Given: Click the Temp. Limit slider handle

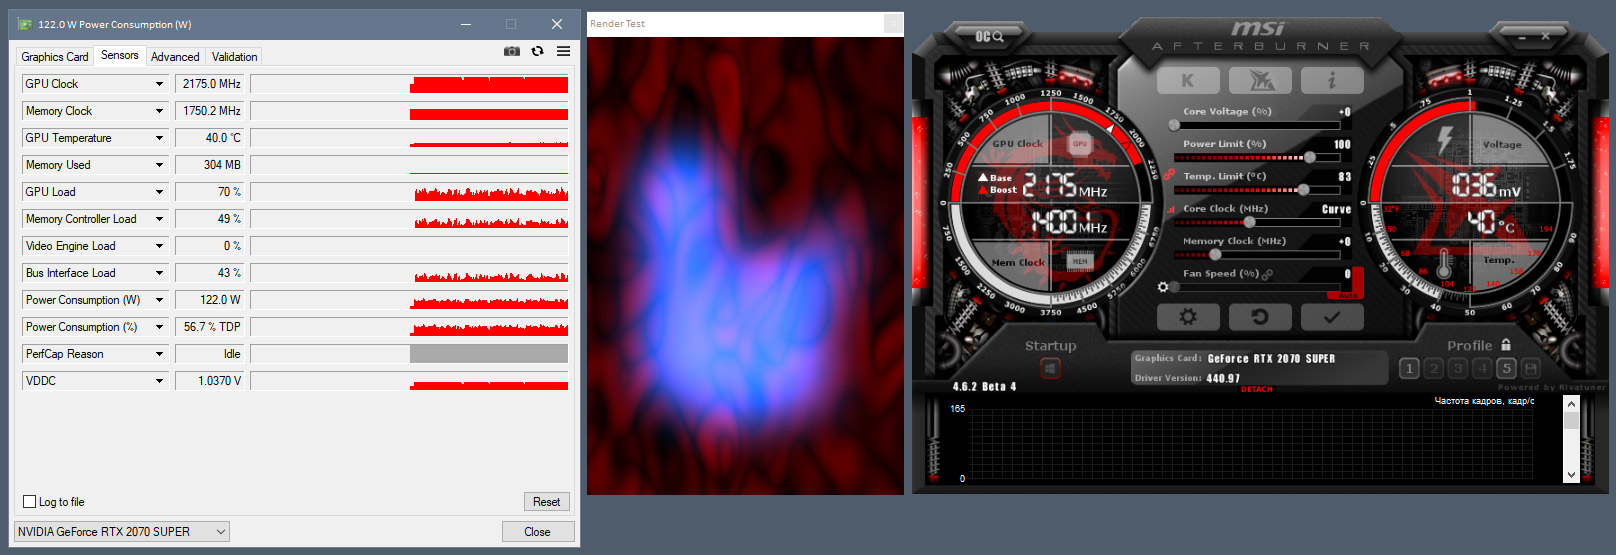Looking at the screenshot, I should 1303,189.
